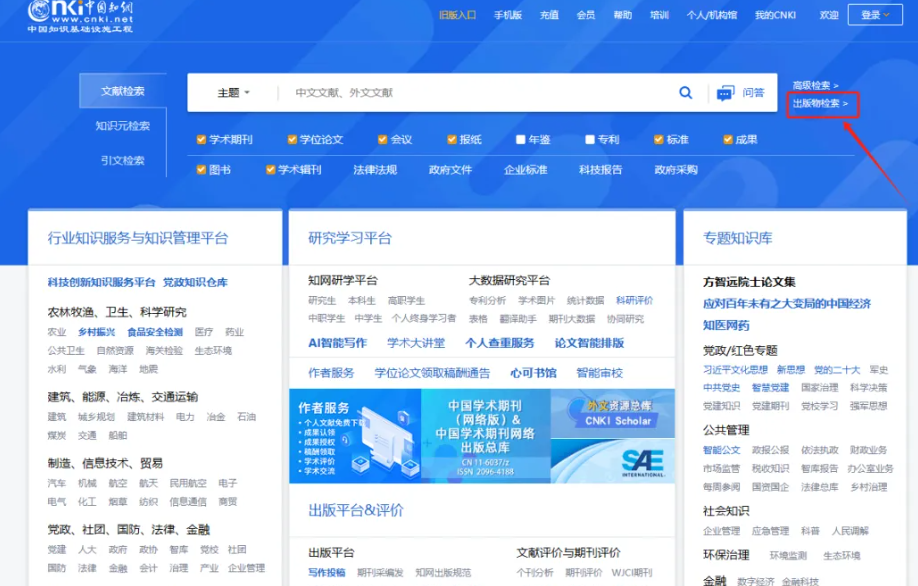Open 科技创新知识服务平台 link
This screenshot has height=586, width=918.
[x=101, y=282]
